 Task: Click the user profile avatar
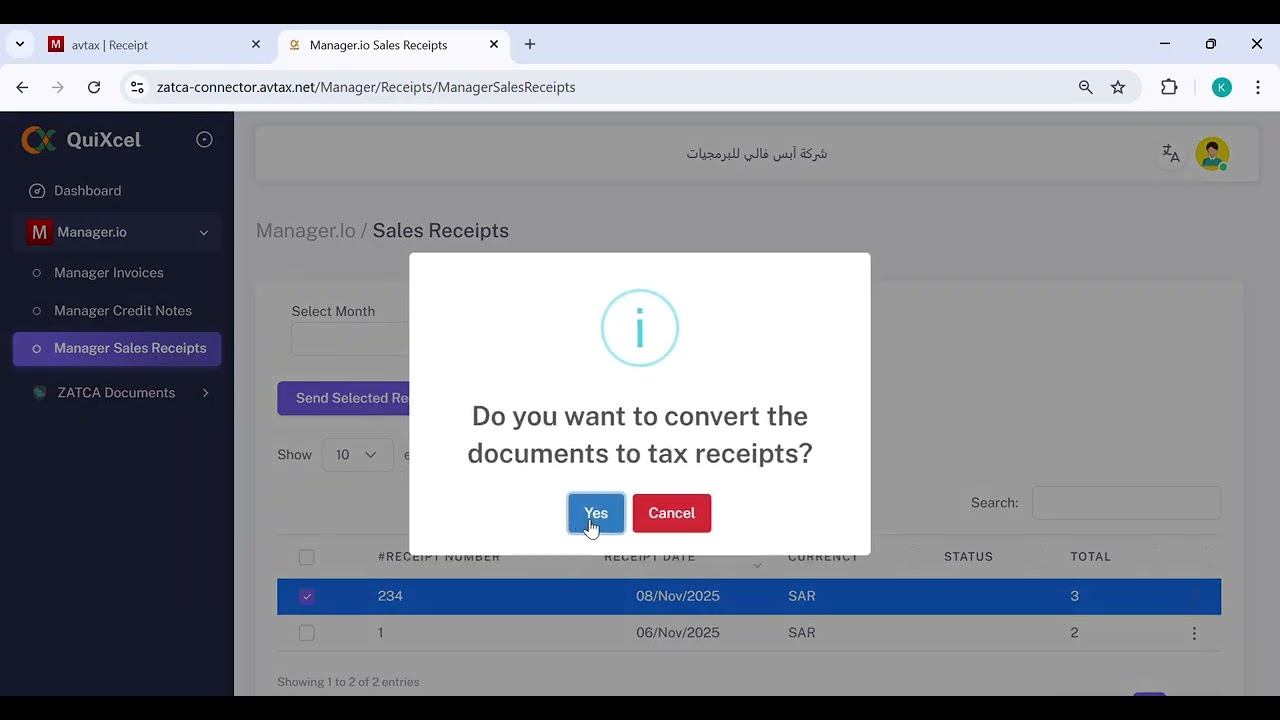(1212, 153)
